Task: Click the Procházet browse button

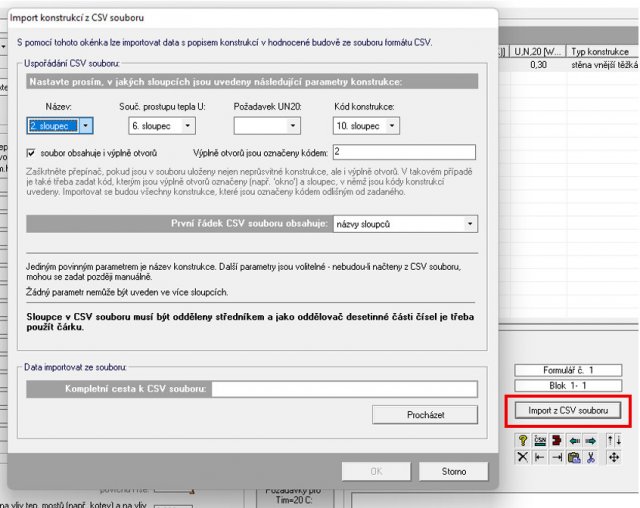Action: (x=425, y=415)
